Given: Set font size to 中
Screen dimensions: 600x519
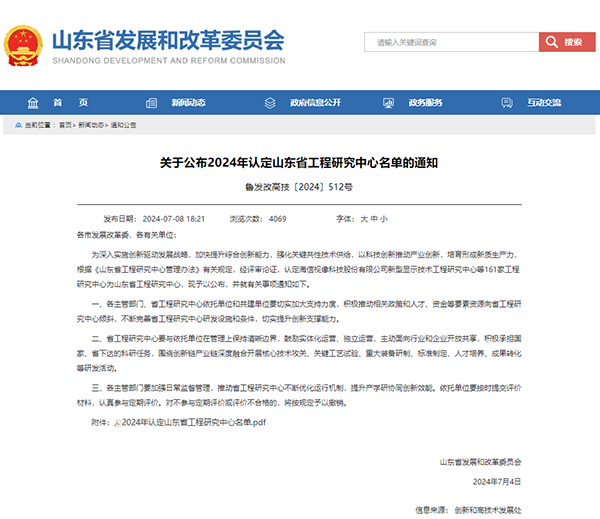Looking at the screenshot, I should click(x=375, y=218).
